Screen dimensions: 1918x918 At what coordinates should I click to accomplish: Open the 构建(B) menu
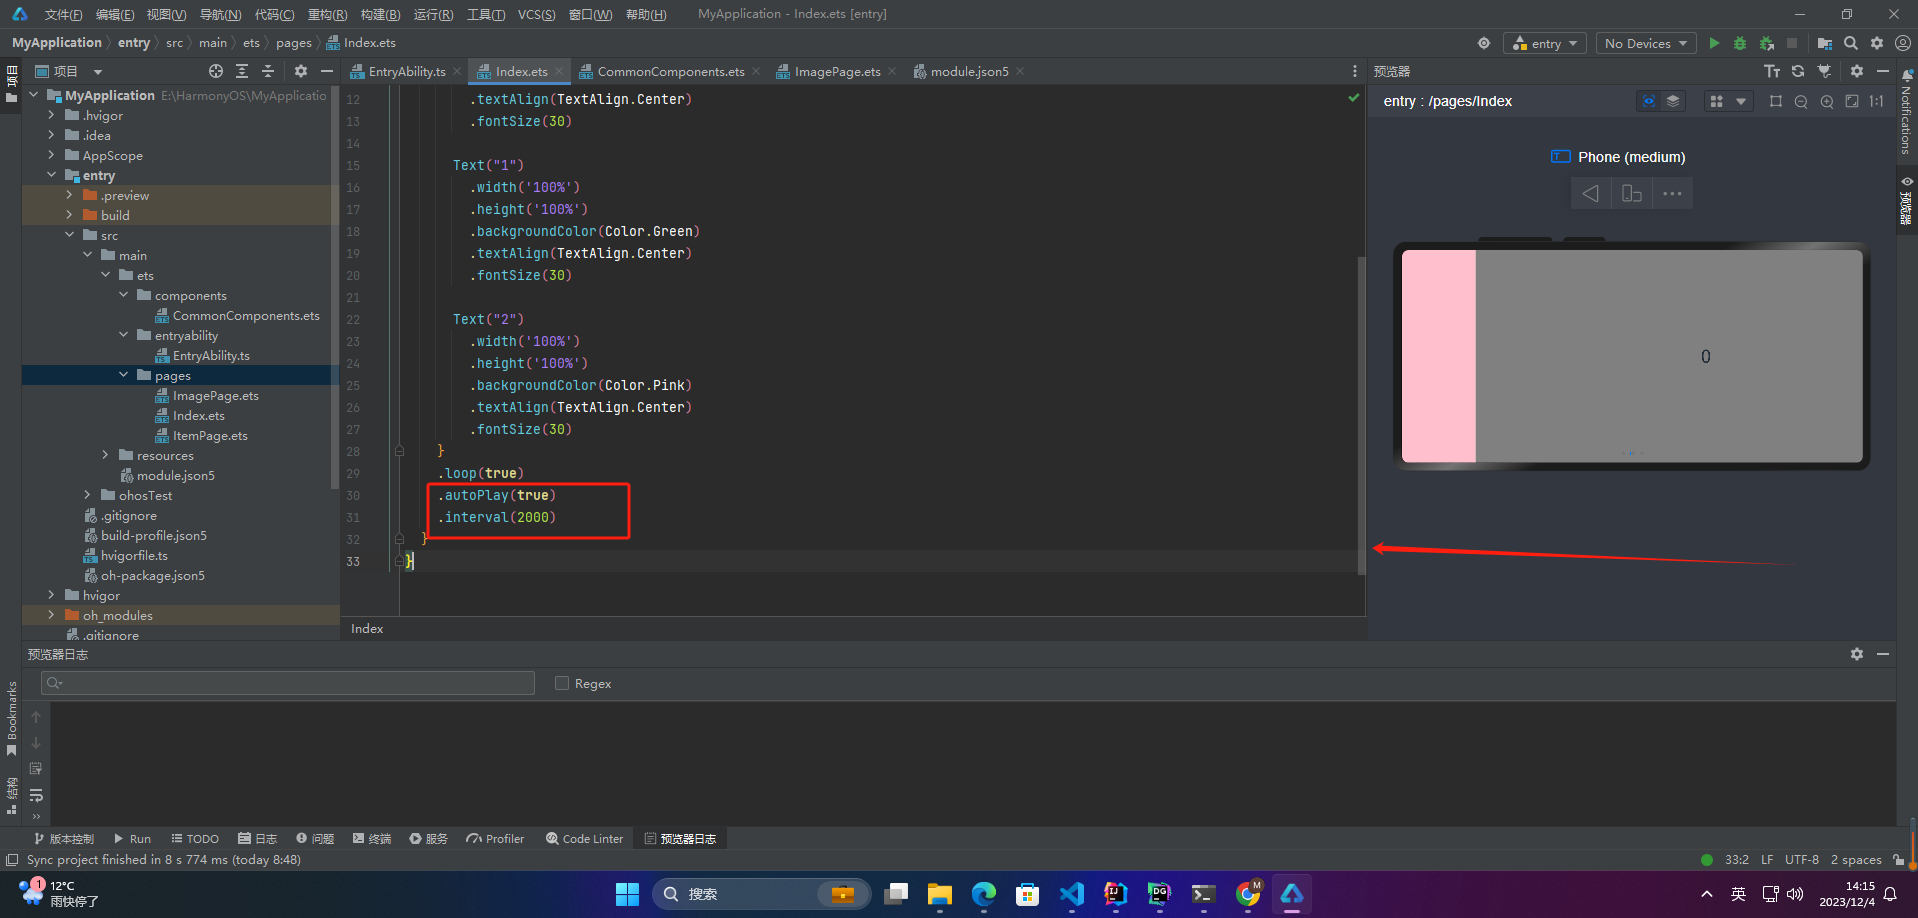tap(380, 14)
